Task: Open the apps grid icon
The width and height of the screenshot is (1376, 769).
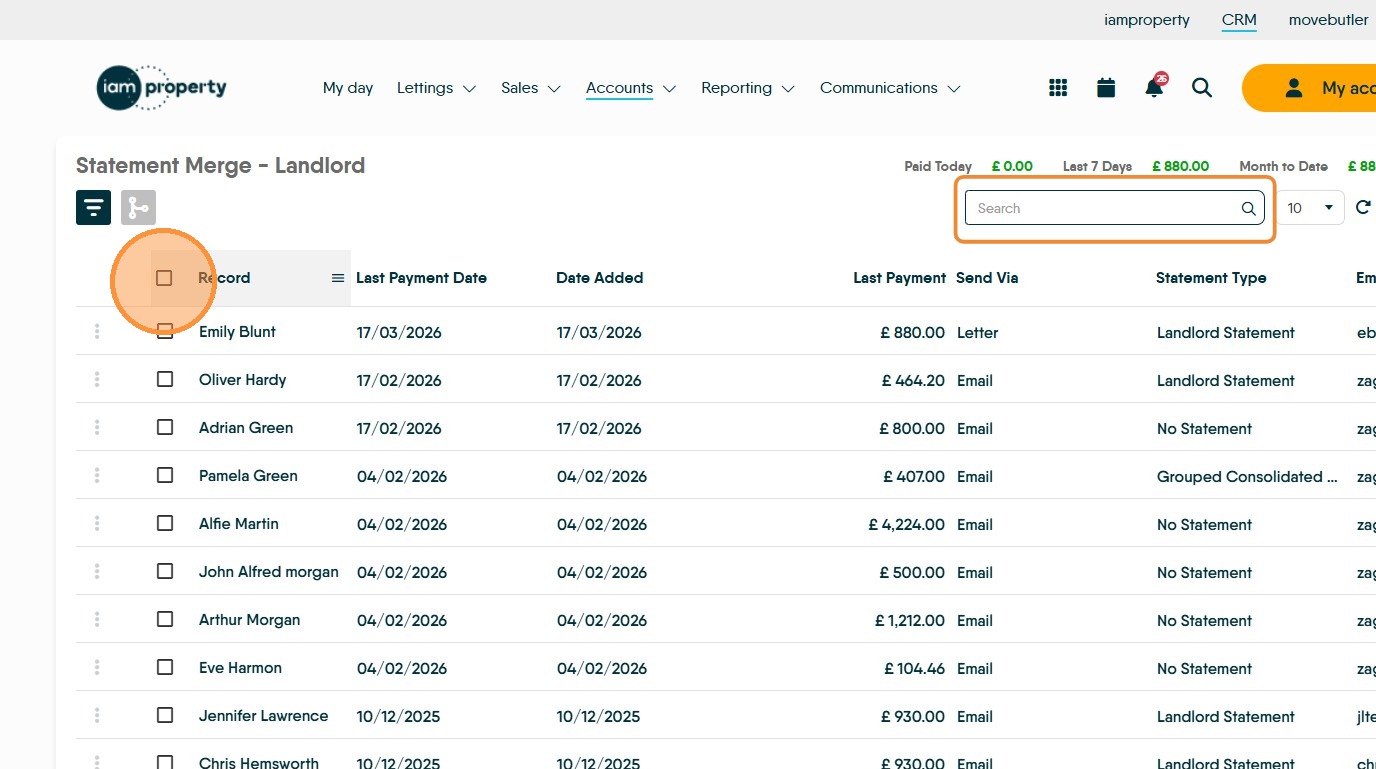Action: (x=1058, y=88)
